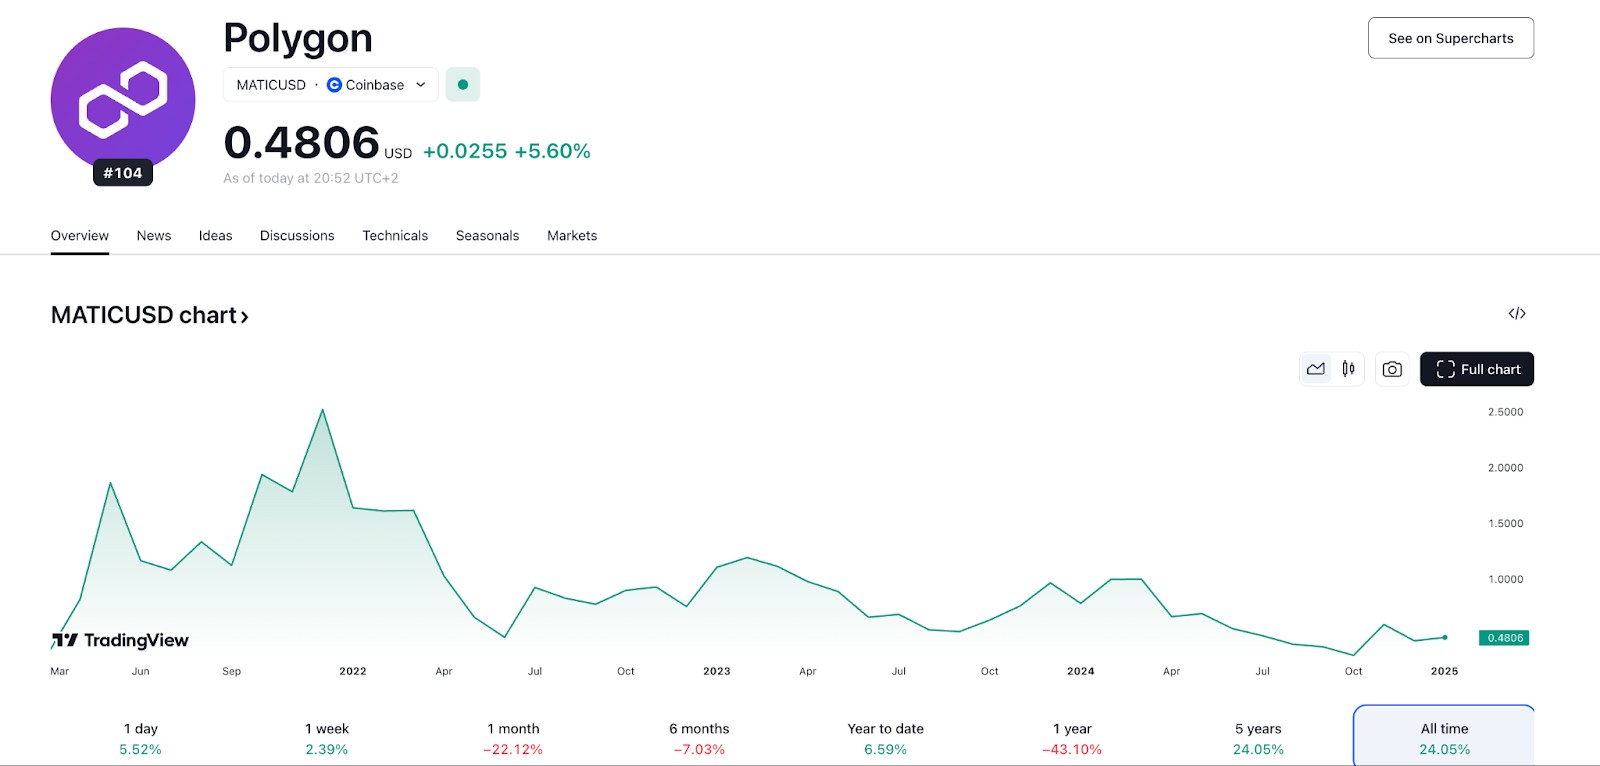Screen dimensions: 1600x766
Task: Open the Technicals tab
Action: (395, 236)
